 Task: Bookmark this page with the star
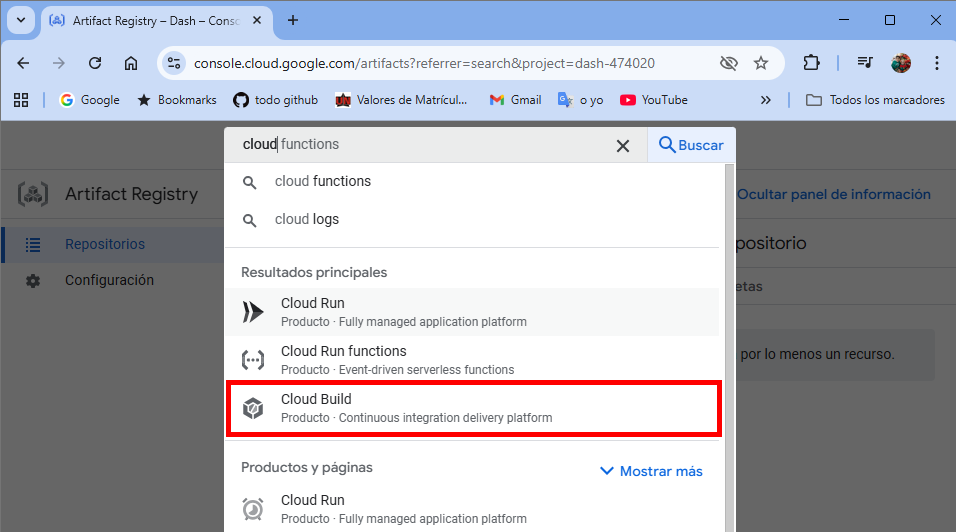[x=760, y=63]
